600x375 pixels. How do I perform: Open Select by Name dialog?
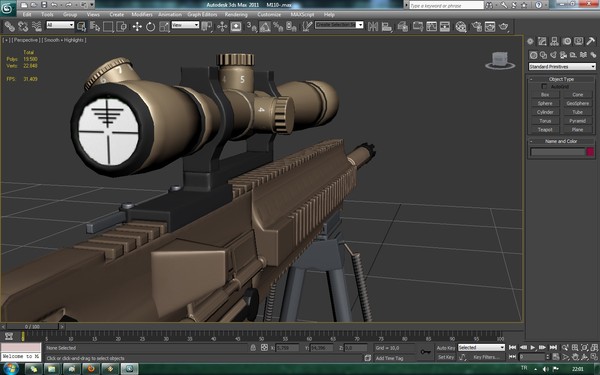[95, 26]
